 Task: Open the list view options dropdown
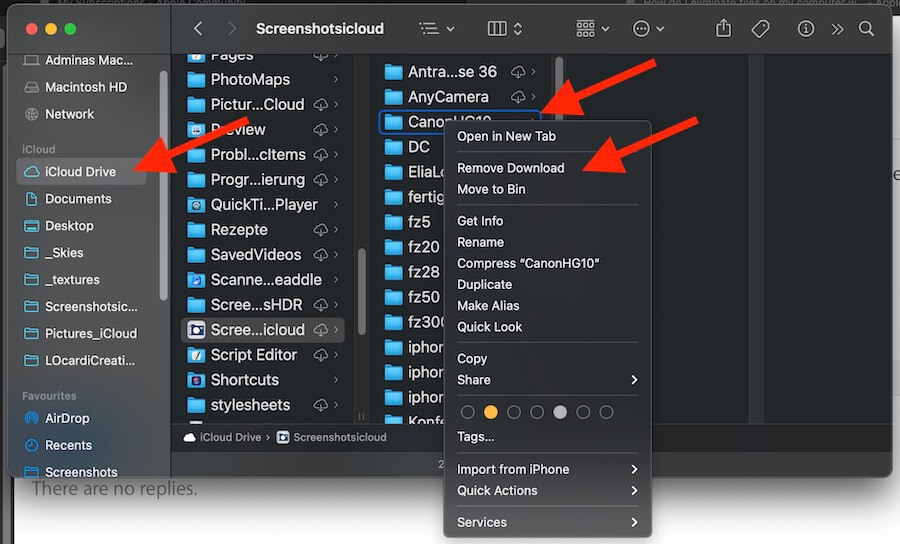[437, 29]
